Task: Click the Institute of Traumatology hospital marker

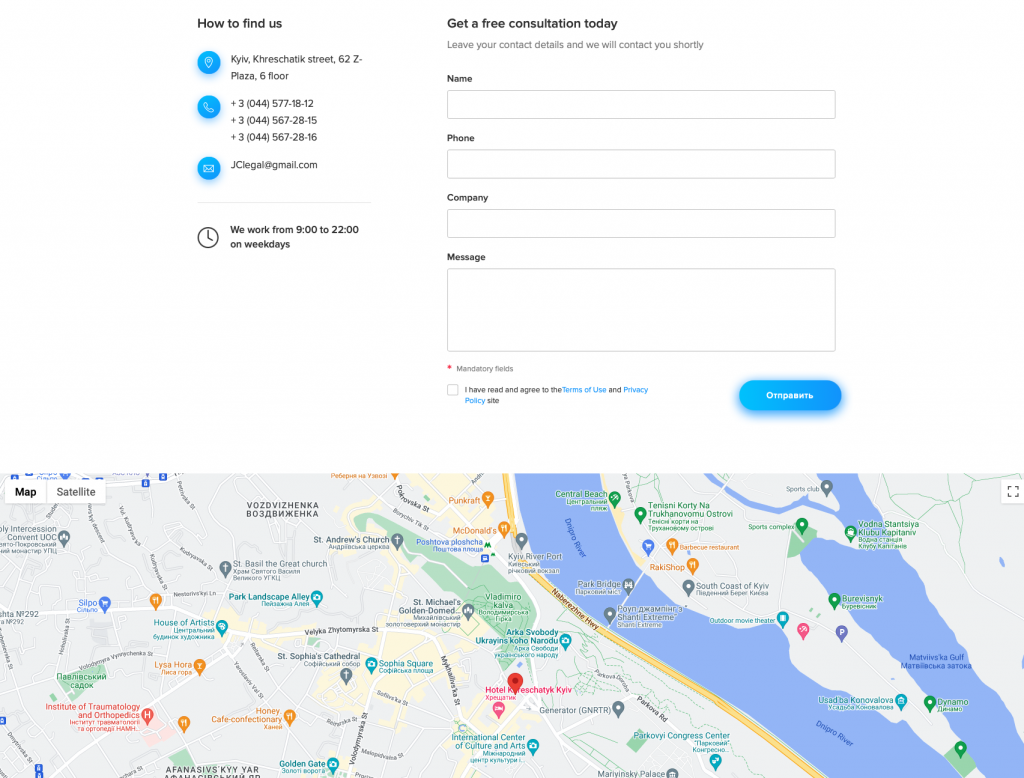Action: click(x=148, y=715)
